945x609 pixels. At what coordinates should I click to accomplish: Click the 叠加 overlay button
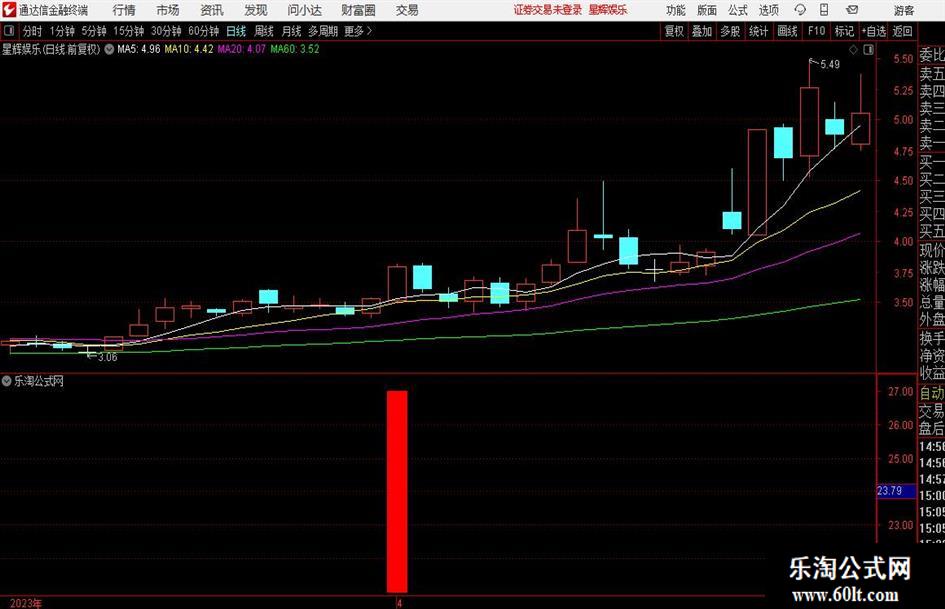pyautogui.click(x=702, y=31)
